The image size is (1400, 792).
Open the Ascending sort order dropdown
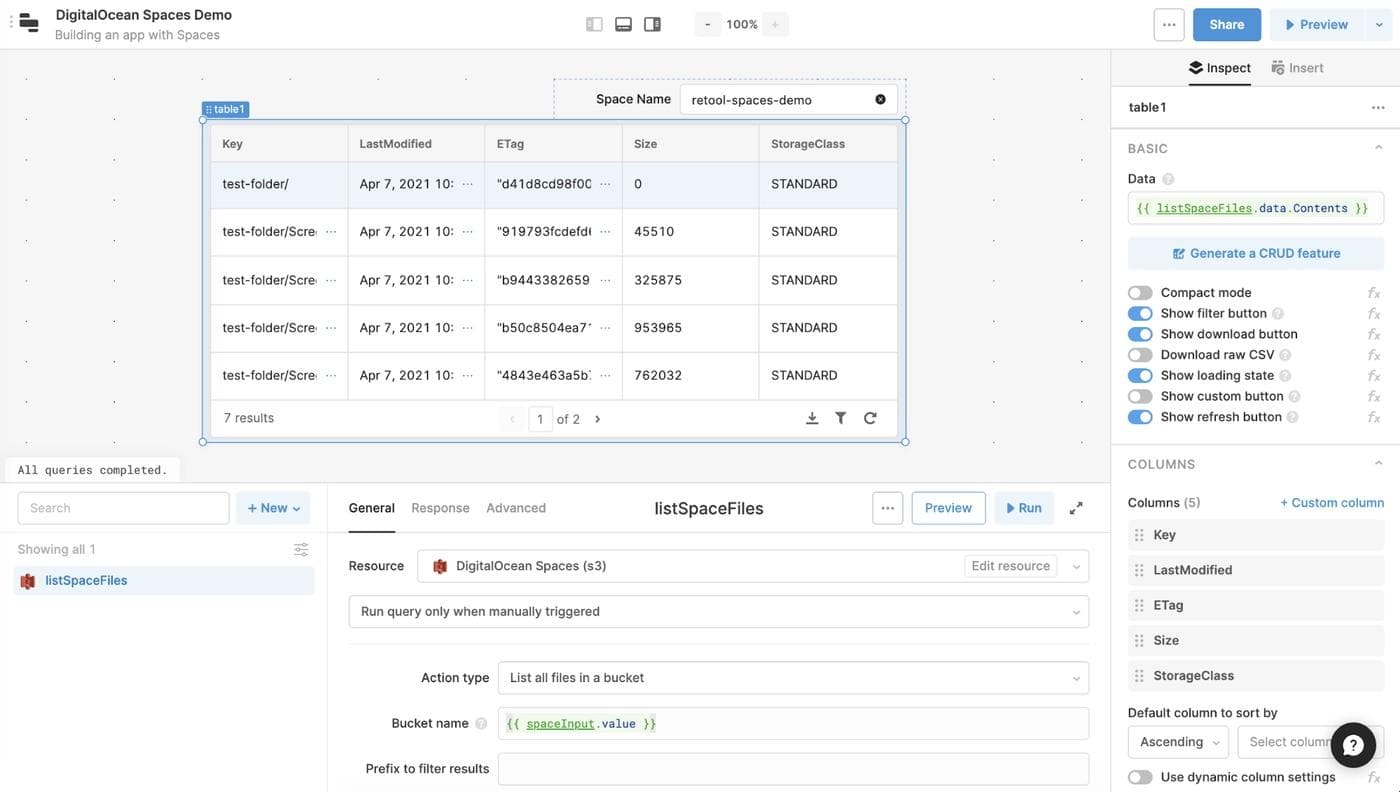1178,742
